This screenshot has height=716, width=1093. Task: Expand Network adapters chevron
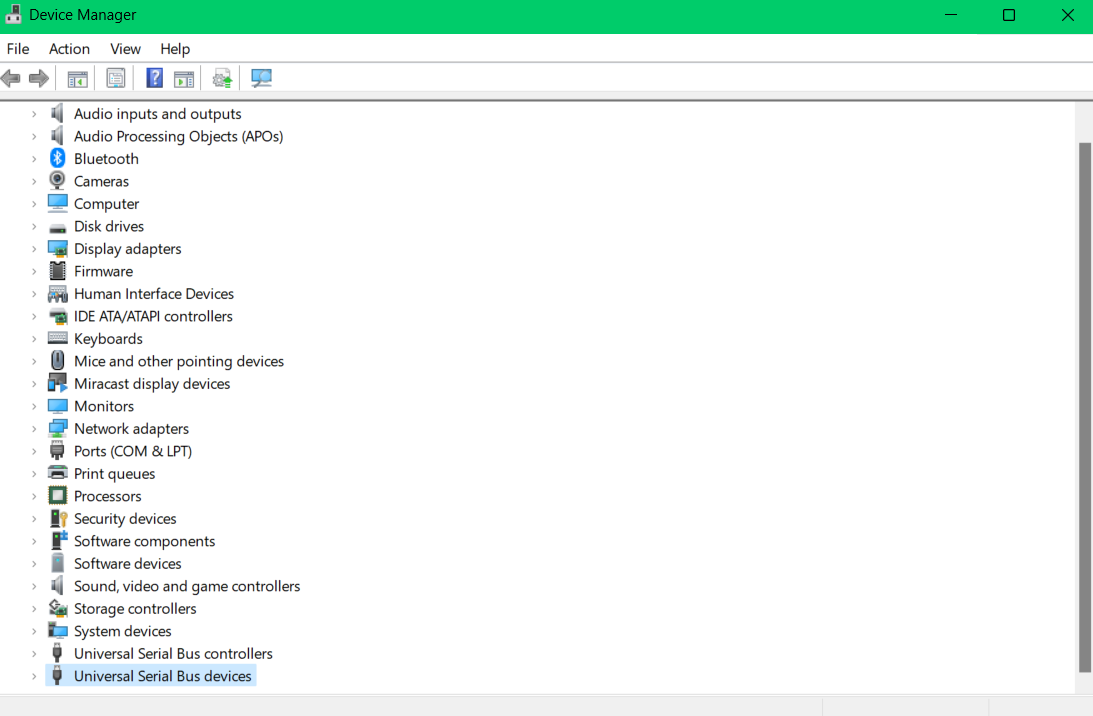pyautogui.click(x=34, y=429)
